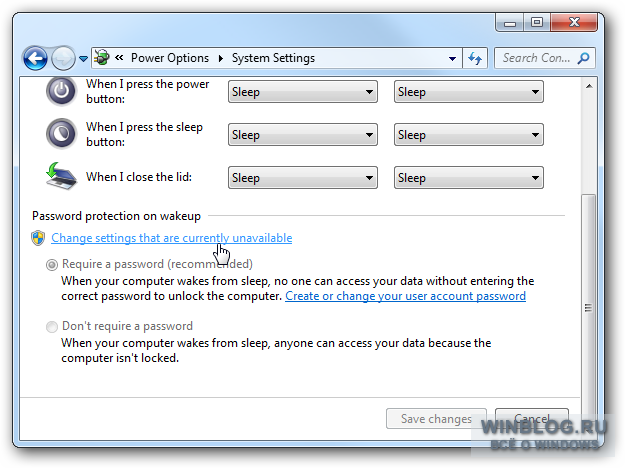Show hidden breadcrumb levels via double chevron
Screen dimensions: 625x468
click(119, 58)
